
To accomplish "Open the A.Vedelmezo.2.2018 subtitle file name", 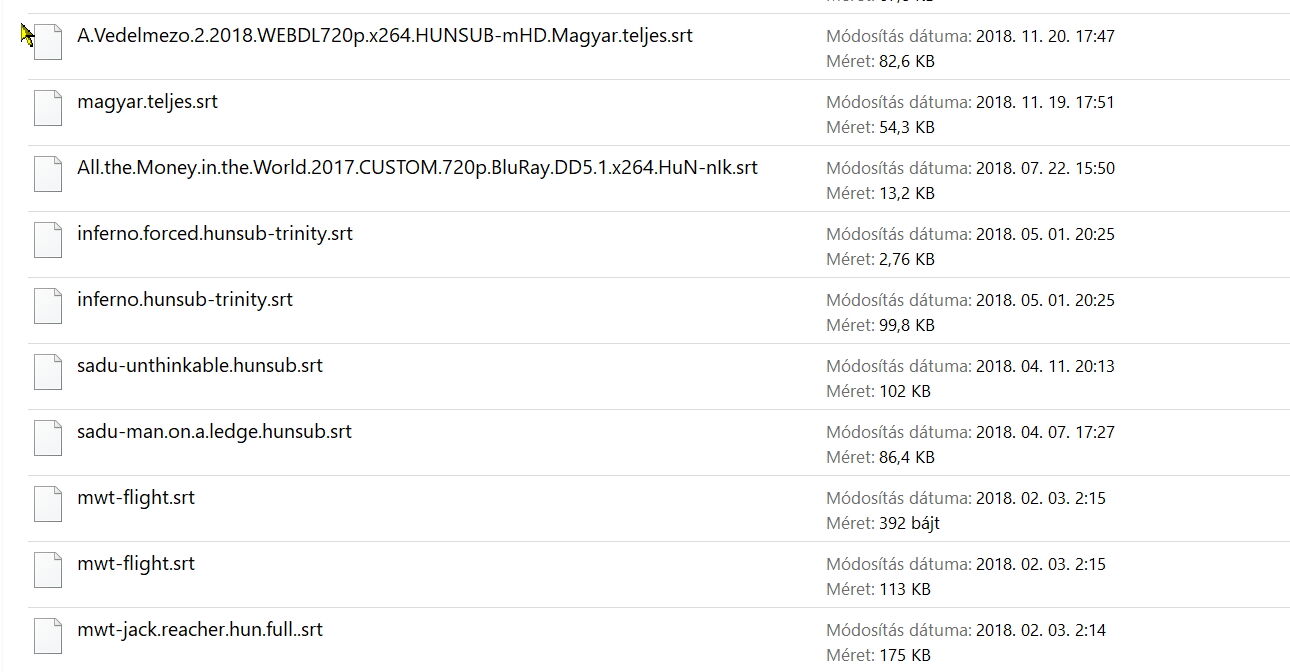I will (384, 36).
